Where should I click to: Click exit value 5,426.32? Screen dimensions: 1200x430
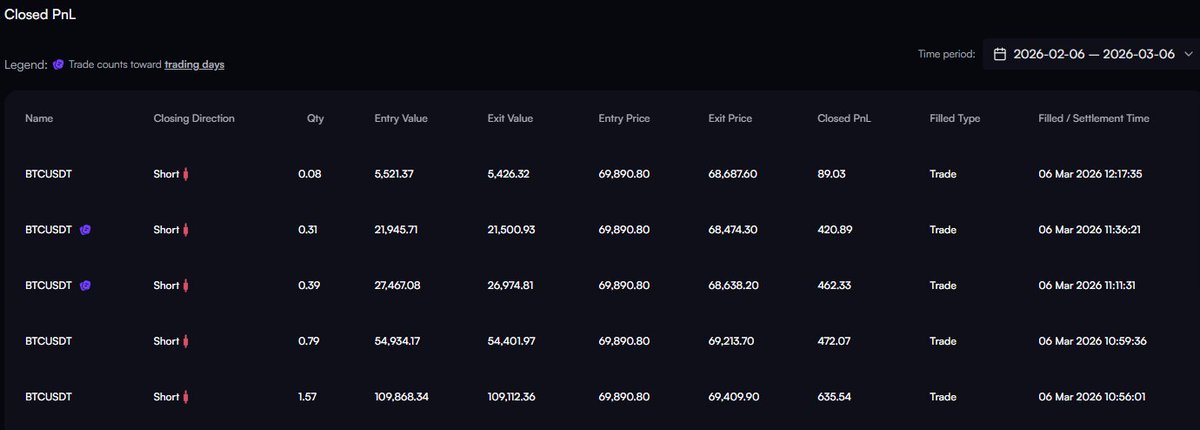[x=508, y=174]
